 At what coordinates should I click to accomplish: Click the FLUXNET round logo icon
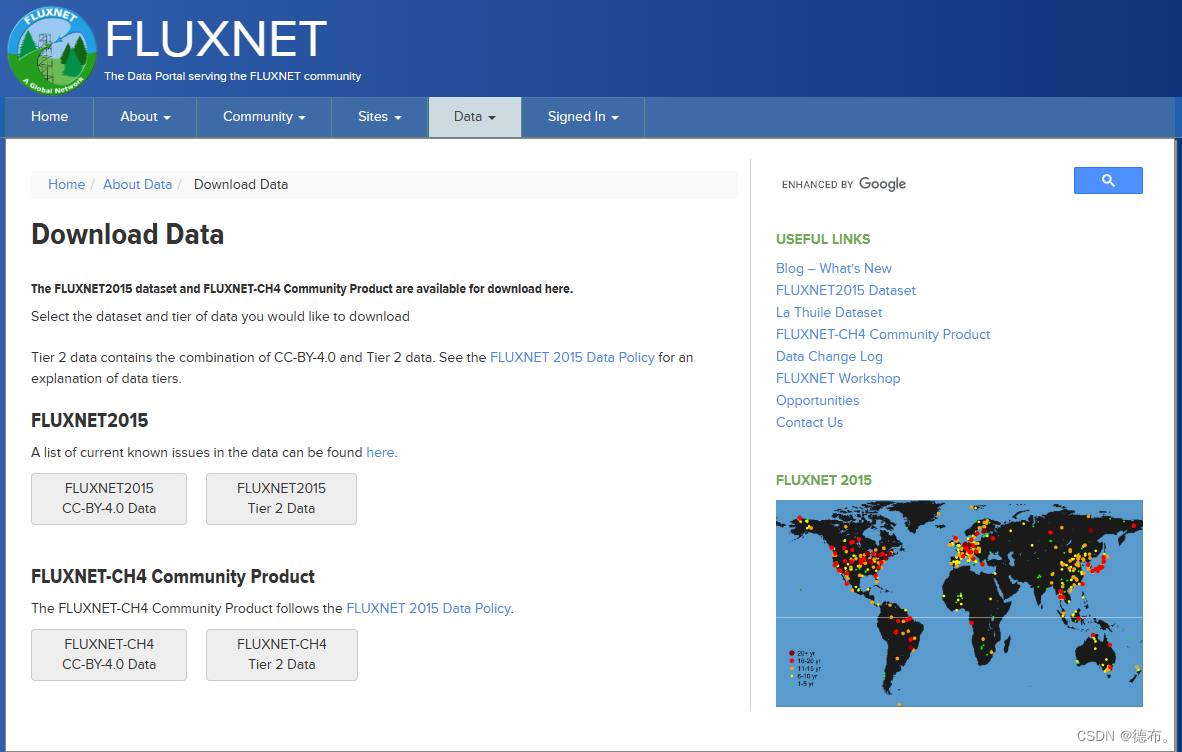[x=52, y=50]
